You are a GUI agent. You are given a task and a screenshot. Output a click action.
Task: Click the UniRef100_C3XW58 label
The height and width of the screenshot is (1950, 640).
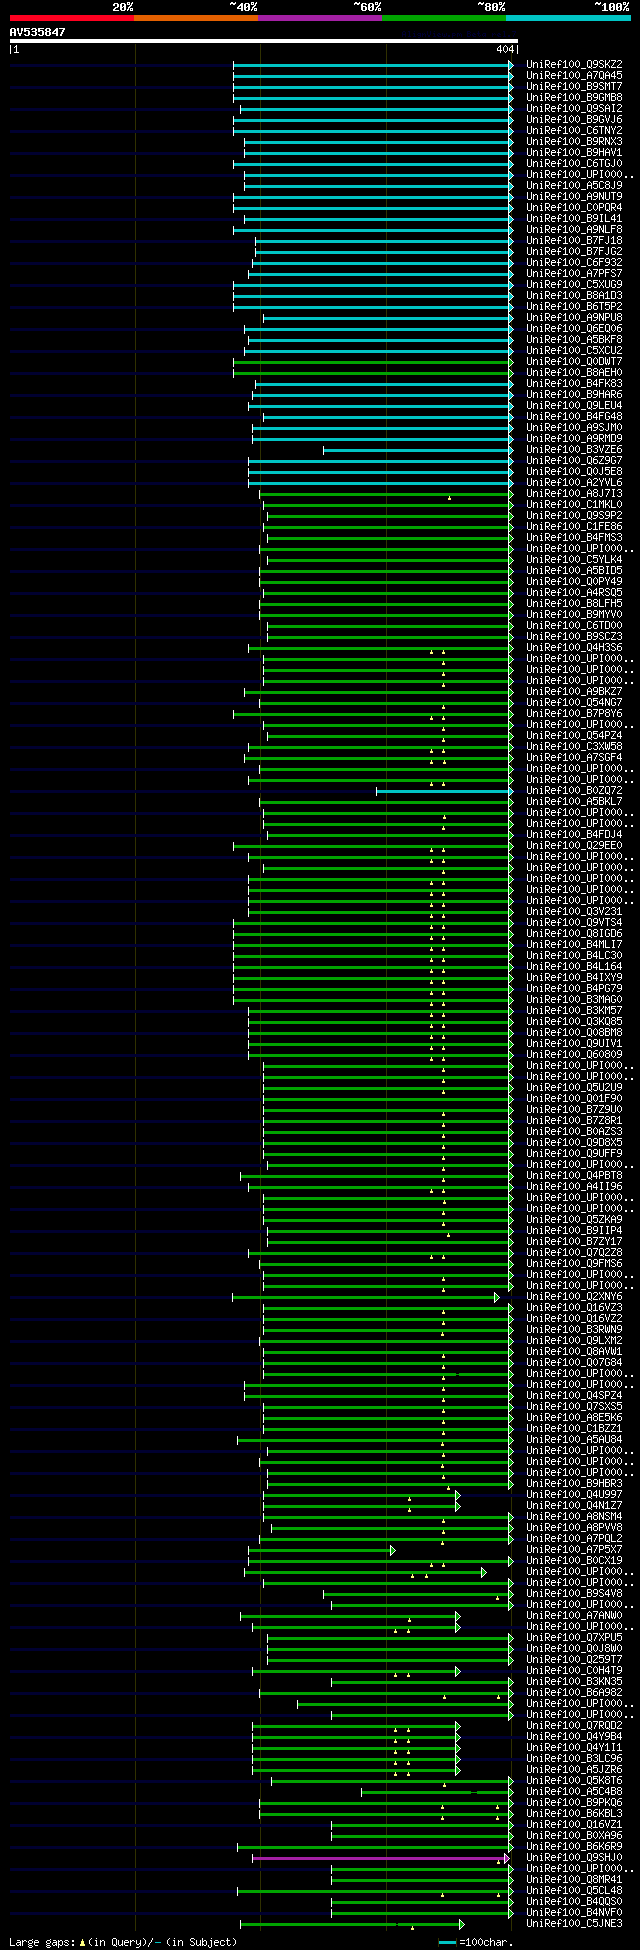coord(574,747)
